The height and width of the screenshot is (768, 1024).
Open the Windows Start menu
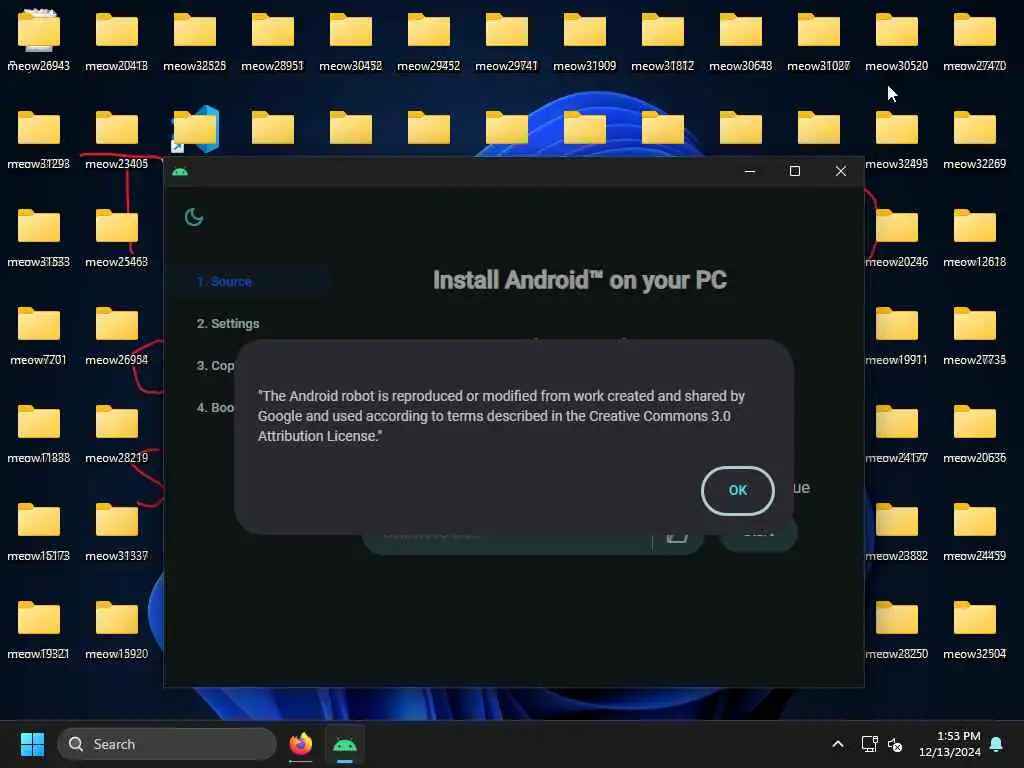[x=32, y=744]
